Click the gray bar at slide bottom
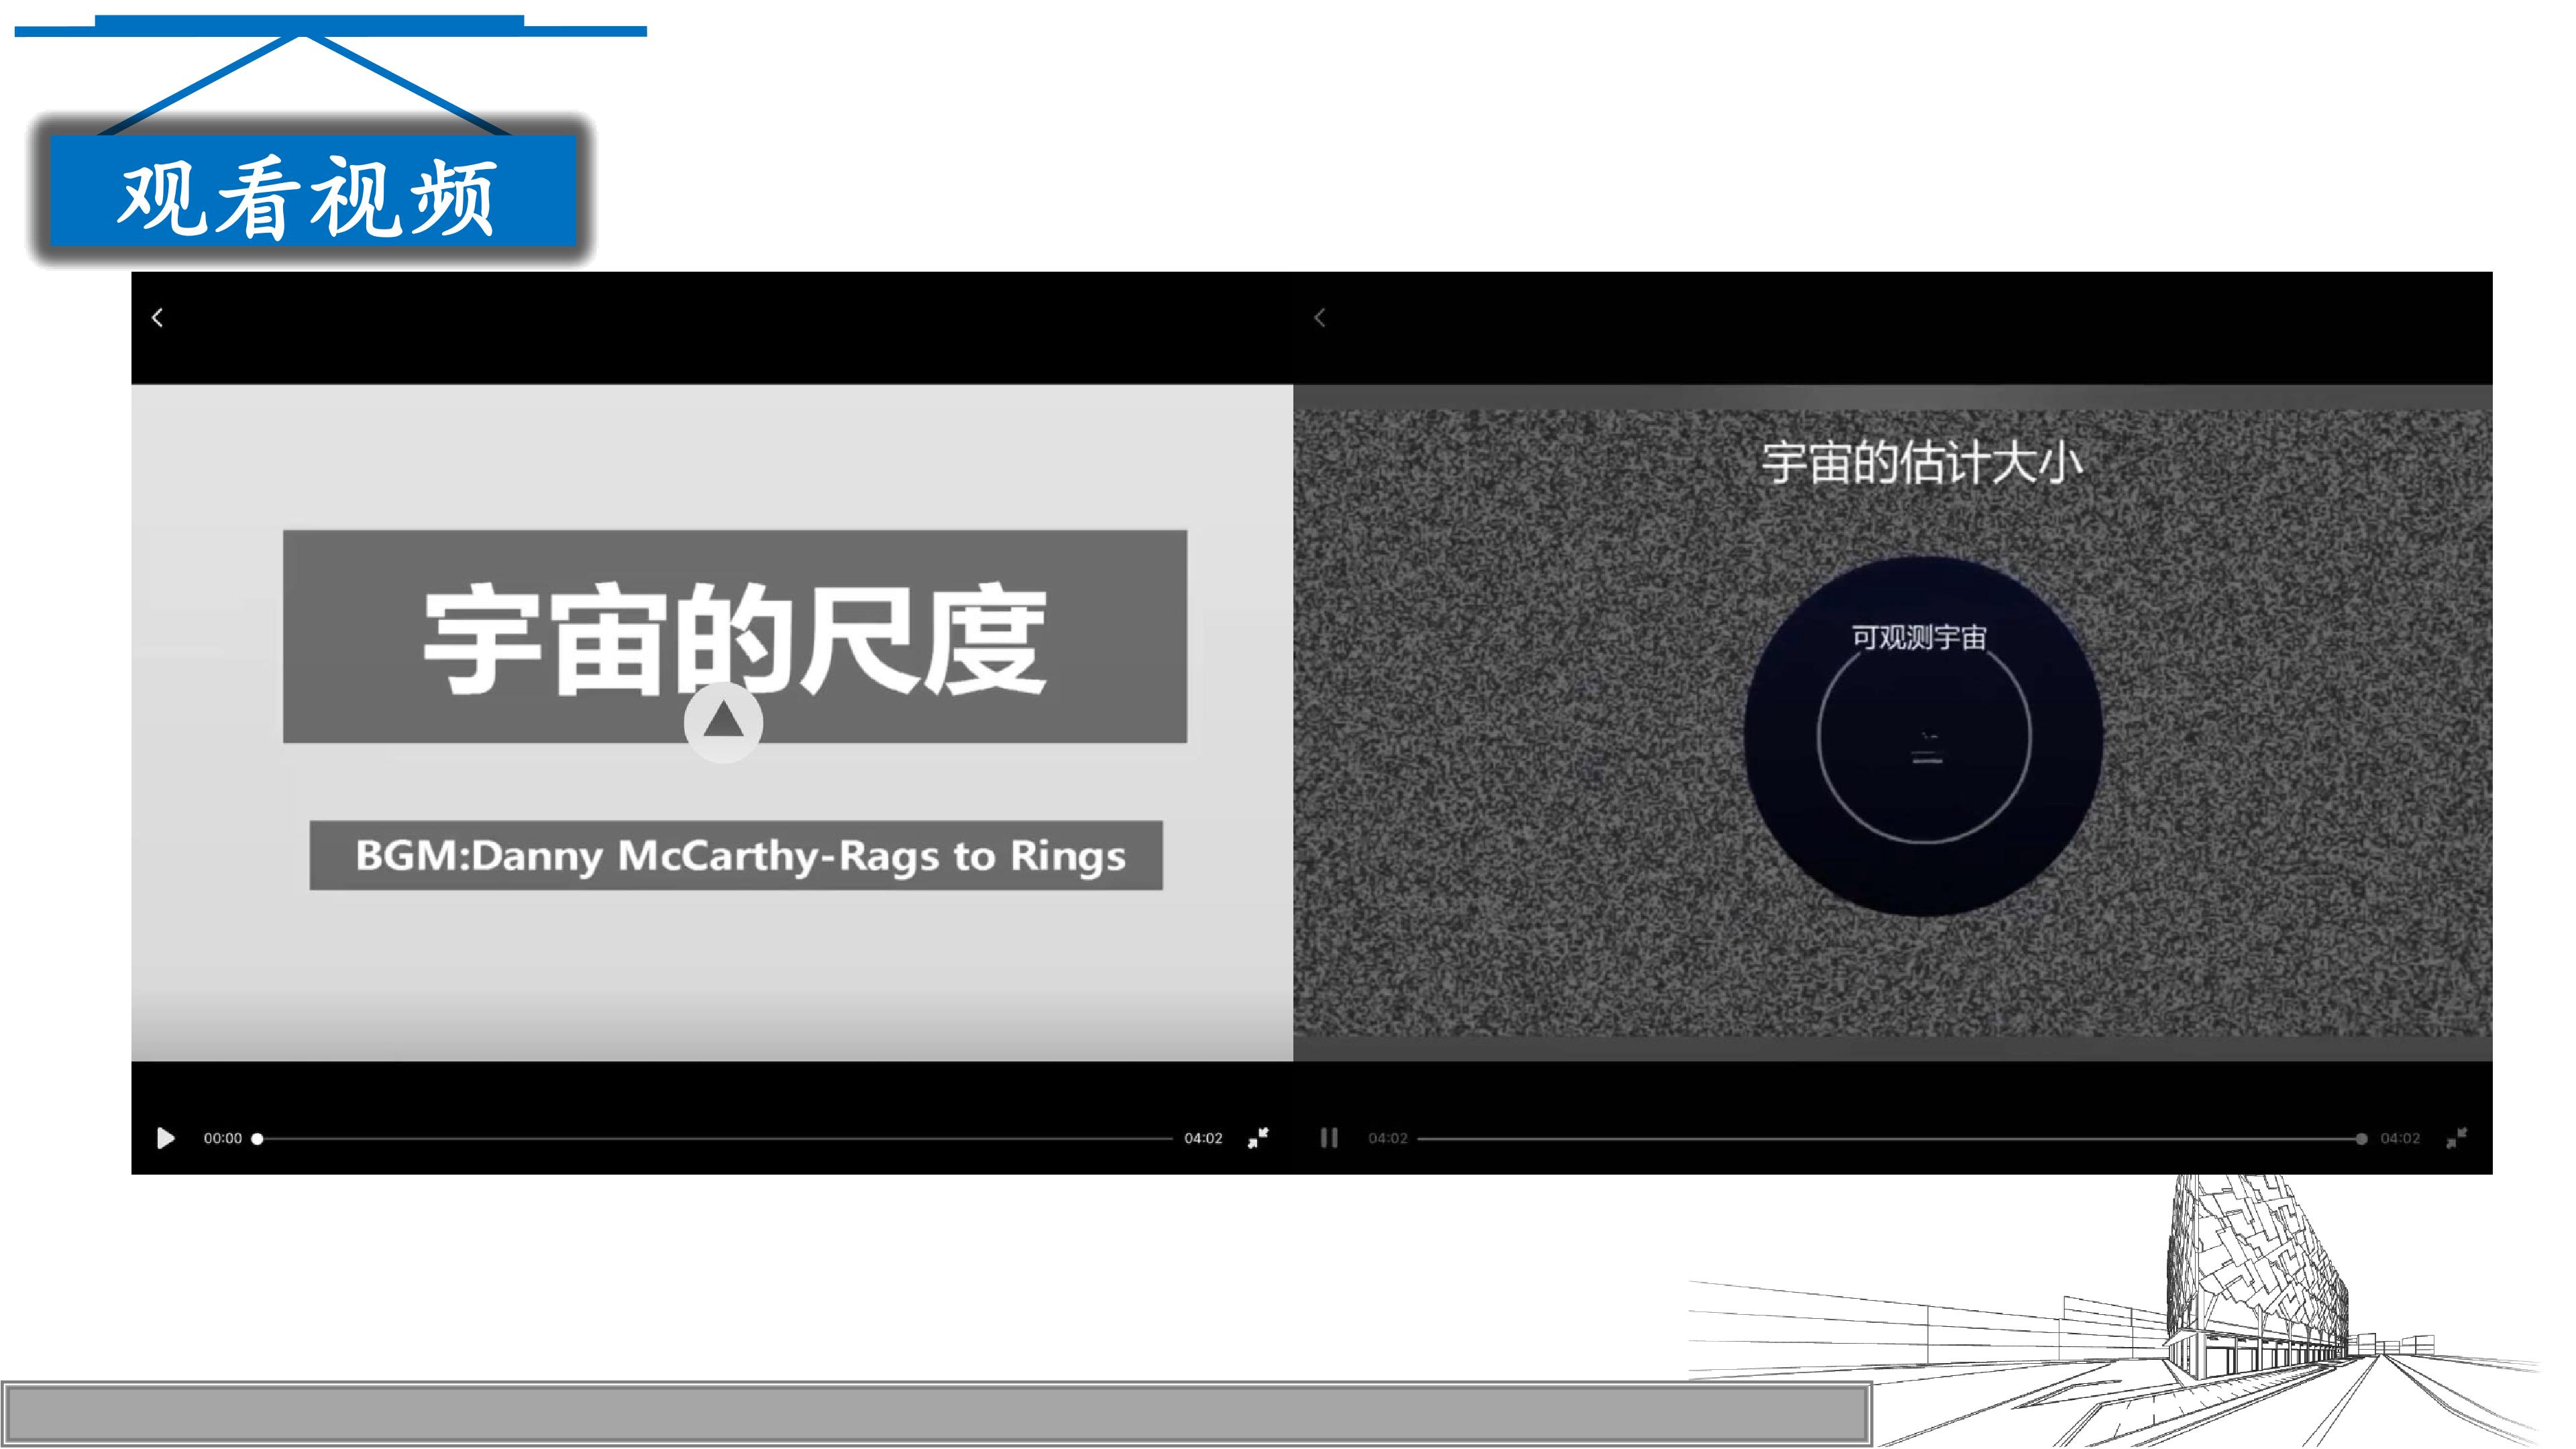The image size is (2576, 1449). pyautogui.click(x=937, y=1414)
